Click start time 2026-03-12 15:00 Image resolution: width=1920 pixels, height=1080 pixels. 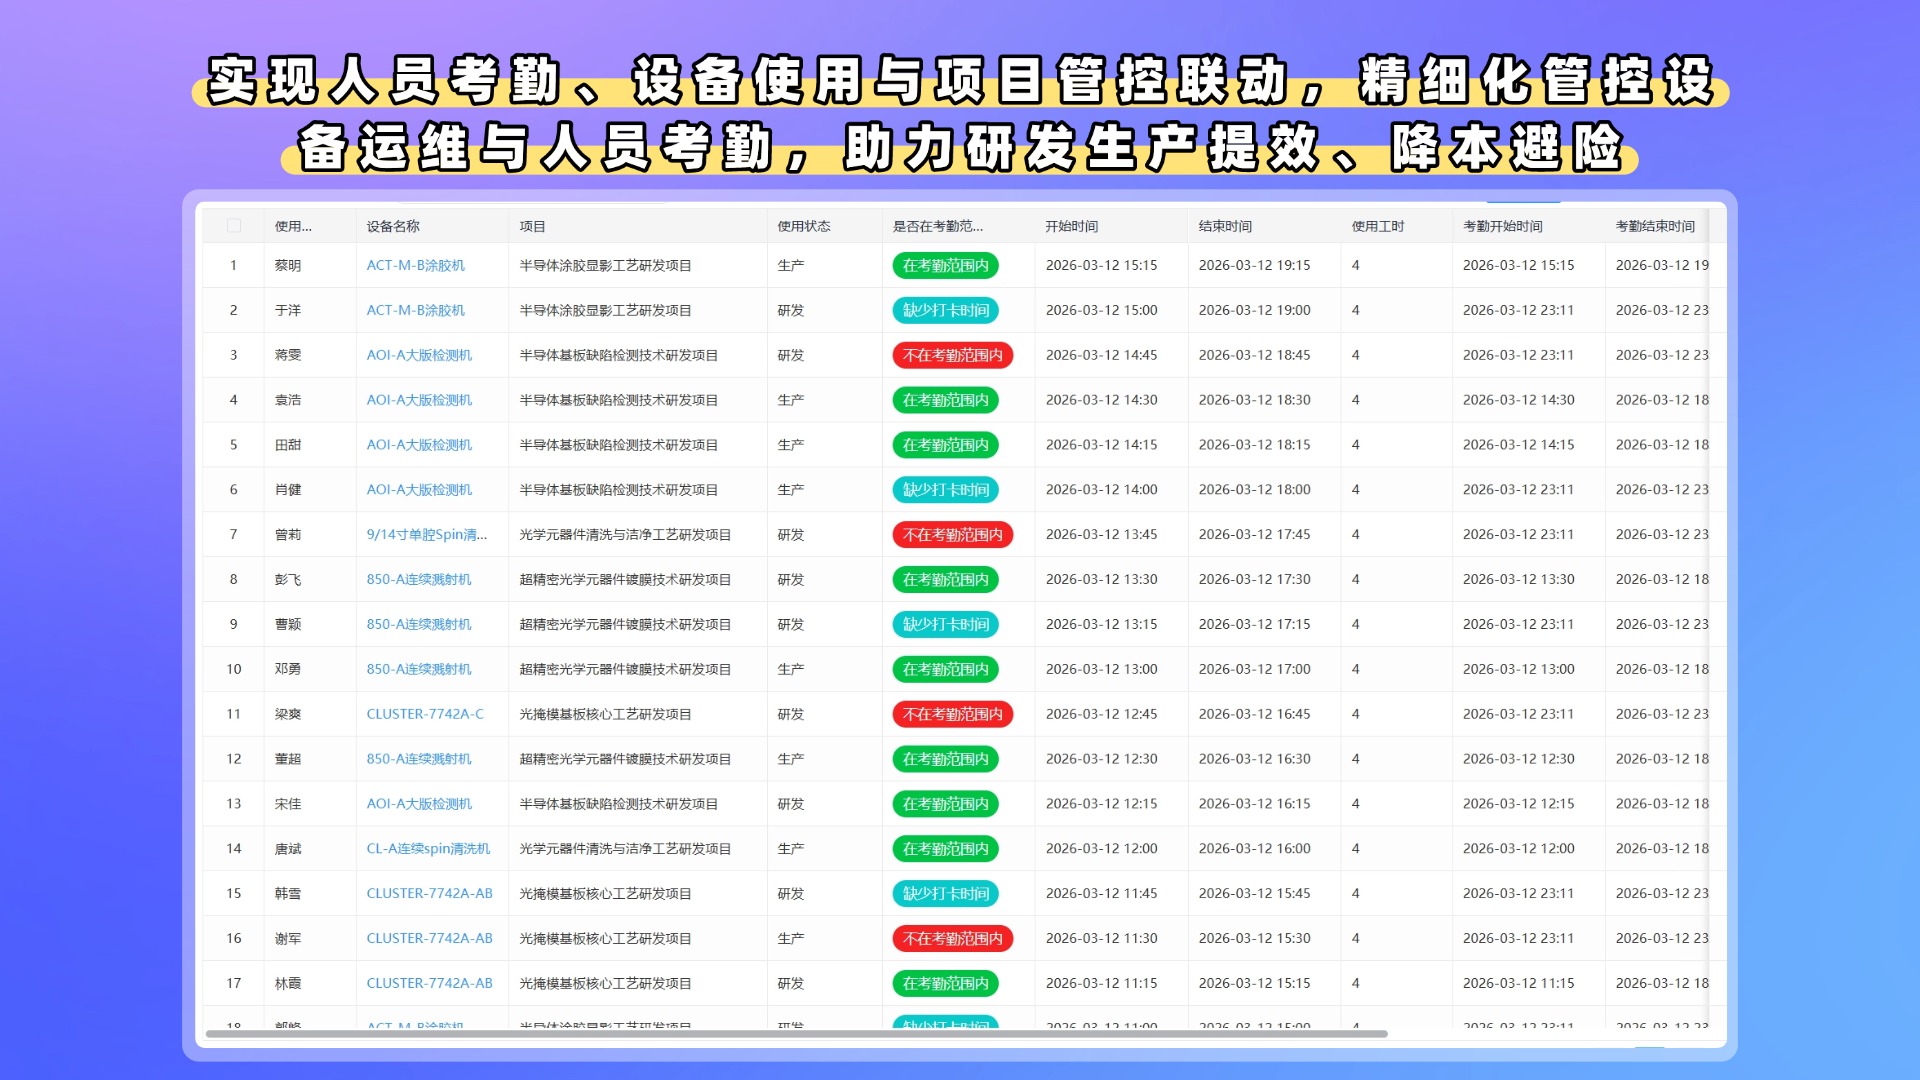click(x=1101, y=310)
